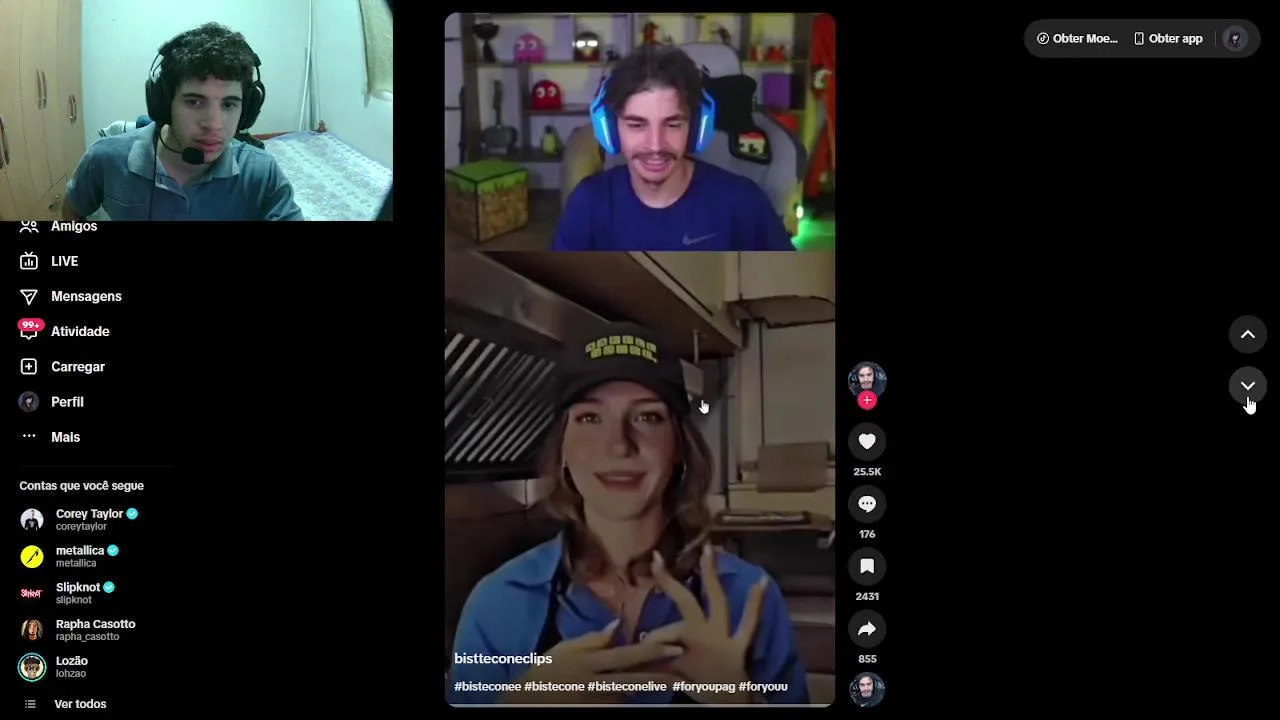Click Slipknot's avatar thumbnail
Image resolution: width=1280 pixels, height=720 pixels.
point(32,593)
